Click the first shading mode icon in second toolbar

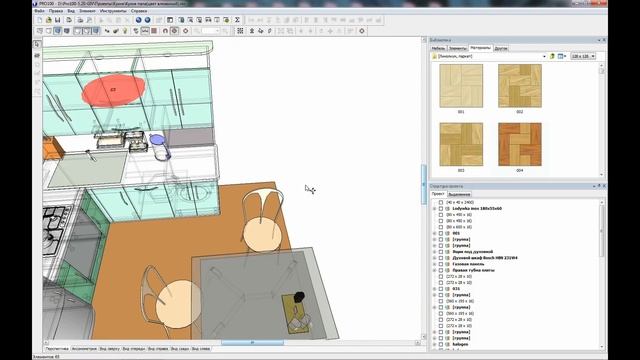40,31
